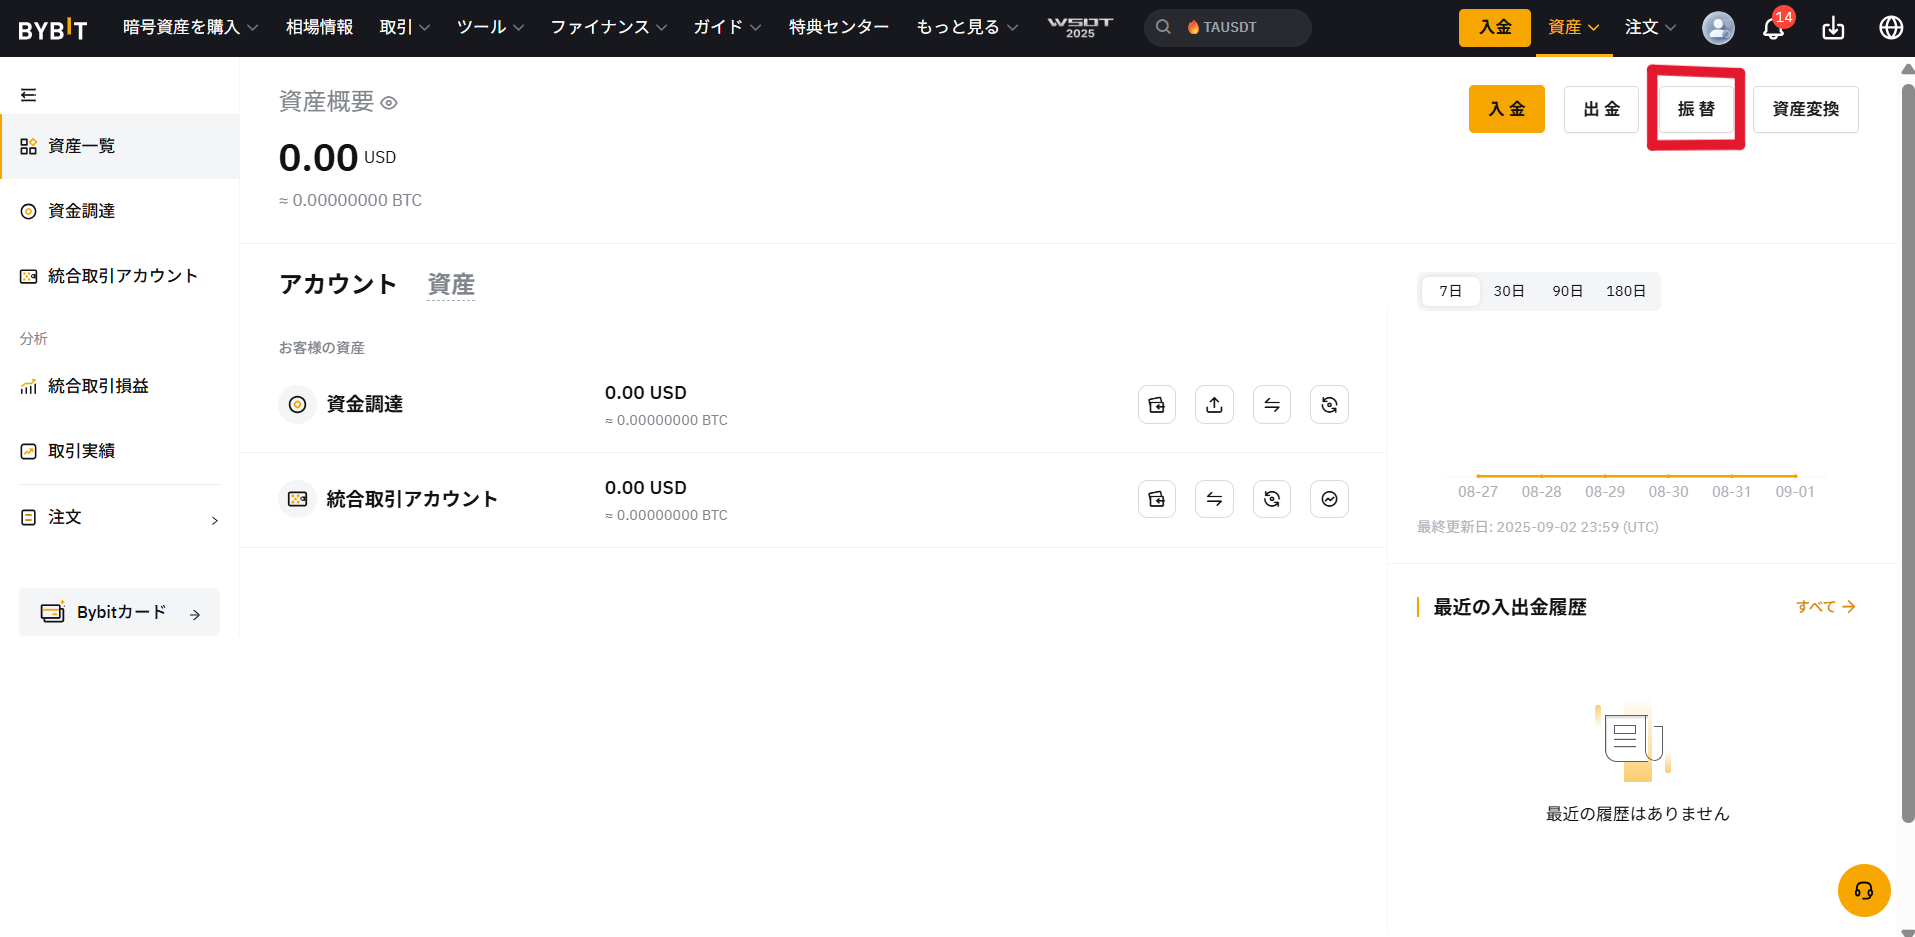This screenshot has width=1915, height=937.
Task: Click the app download icon in header
Action: (1832, 28)
